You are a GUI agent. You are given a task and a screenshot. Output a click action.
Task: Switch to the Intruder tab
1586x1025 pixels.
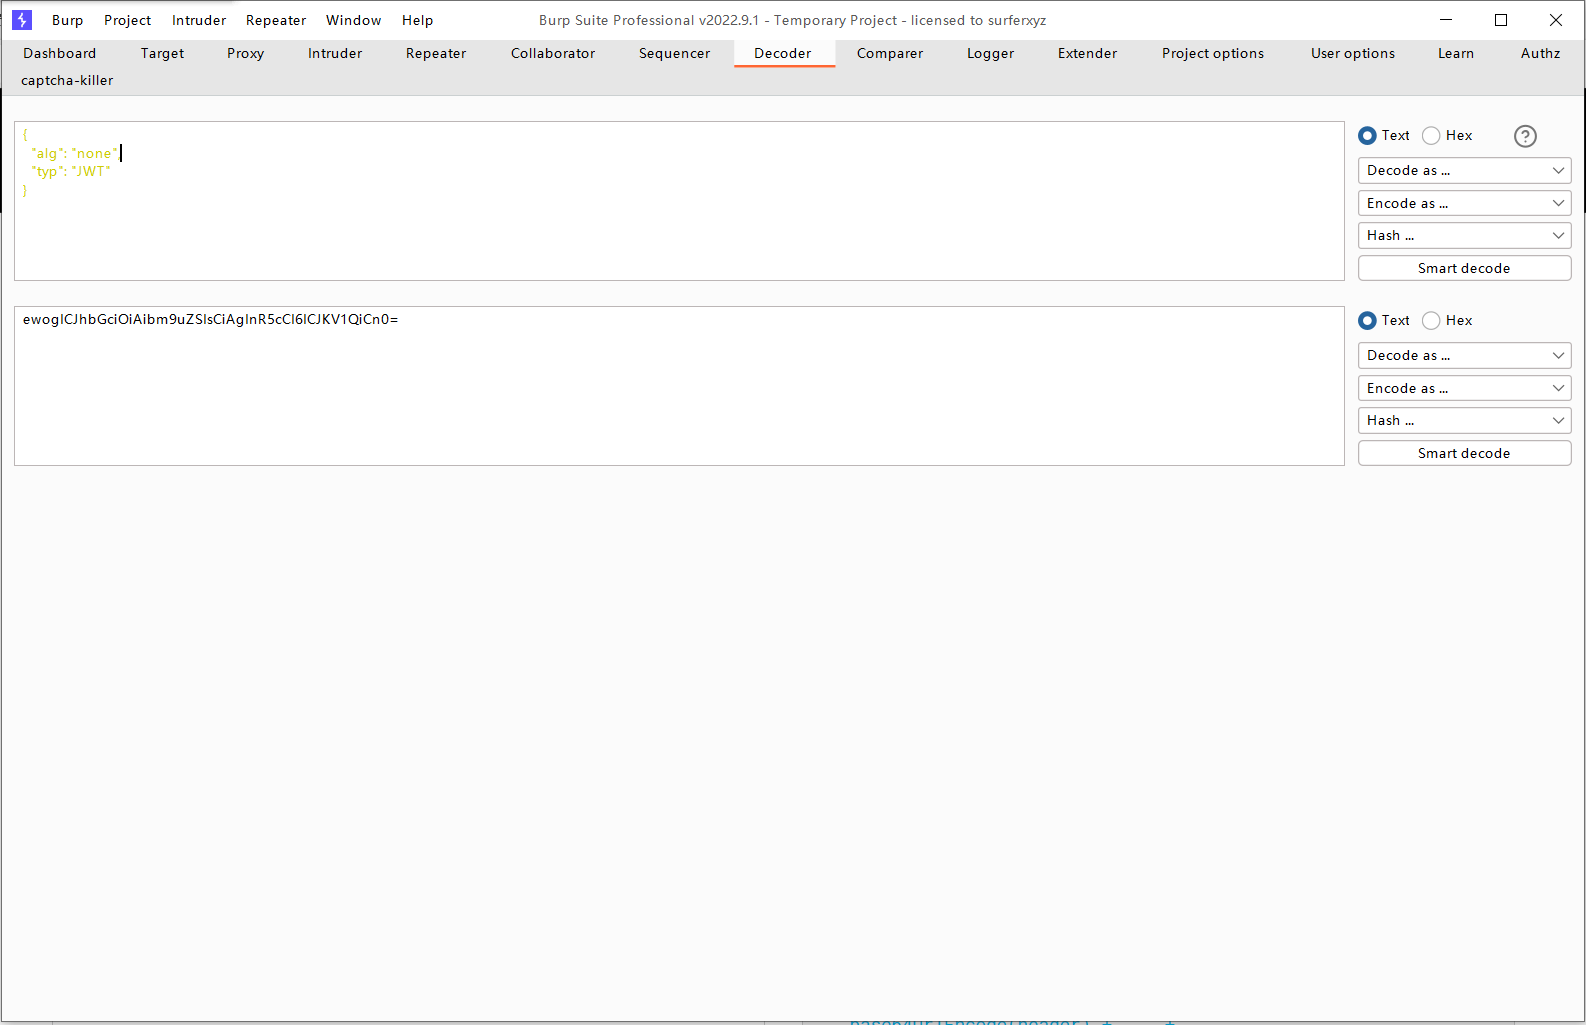tap(335, 54)
